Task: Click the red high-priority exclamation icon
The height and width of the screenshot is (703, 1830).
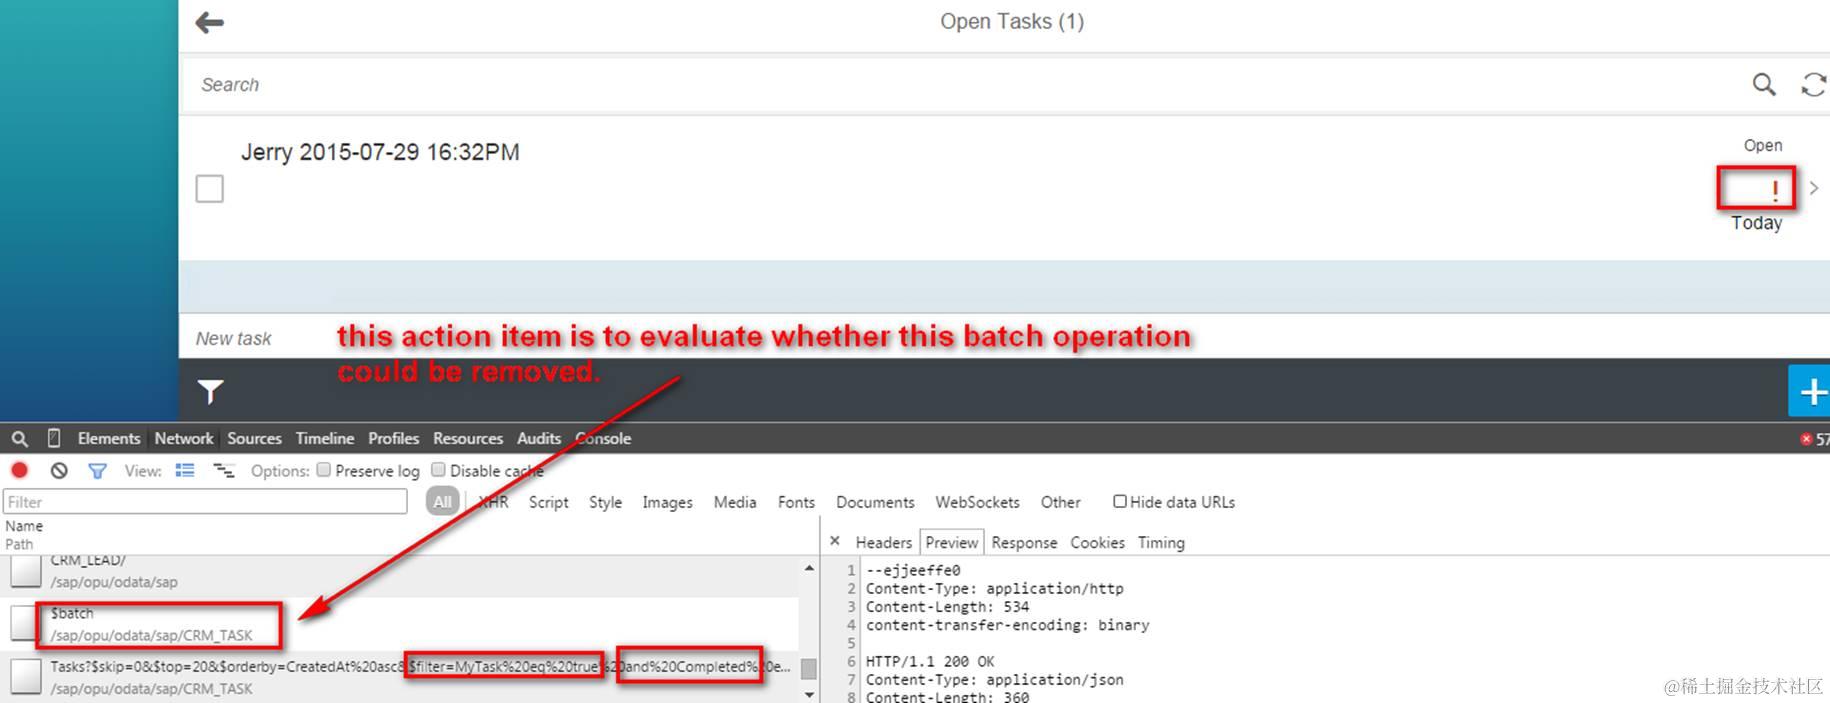Action: [x=1775, y=189]
